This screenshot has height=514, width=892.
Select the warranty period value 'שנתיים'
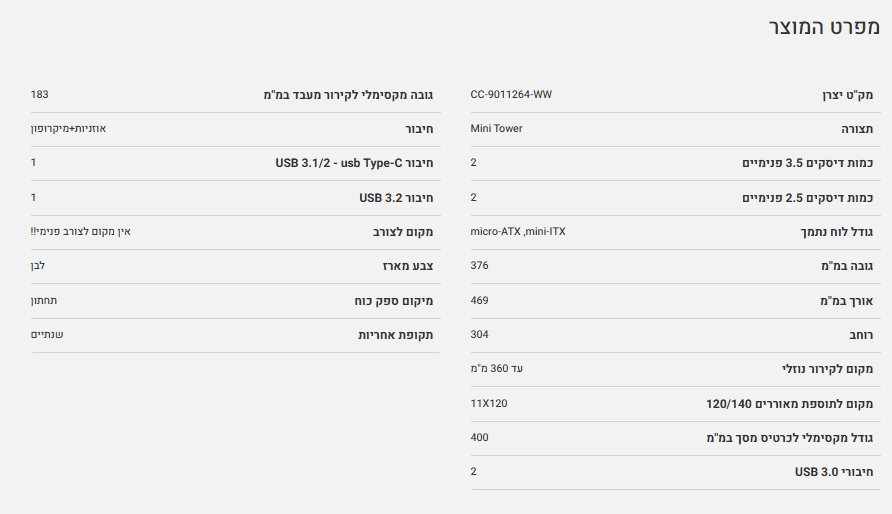click(47, 334)
